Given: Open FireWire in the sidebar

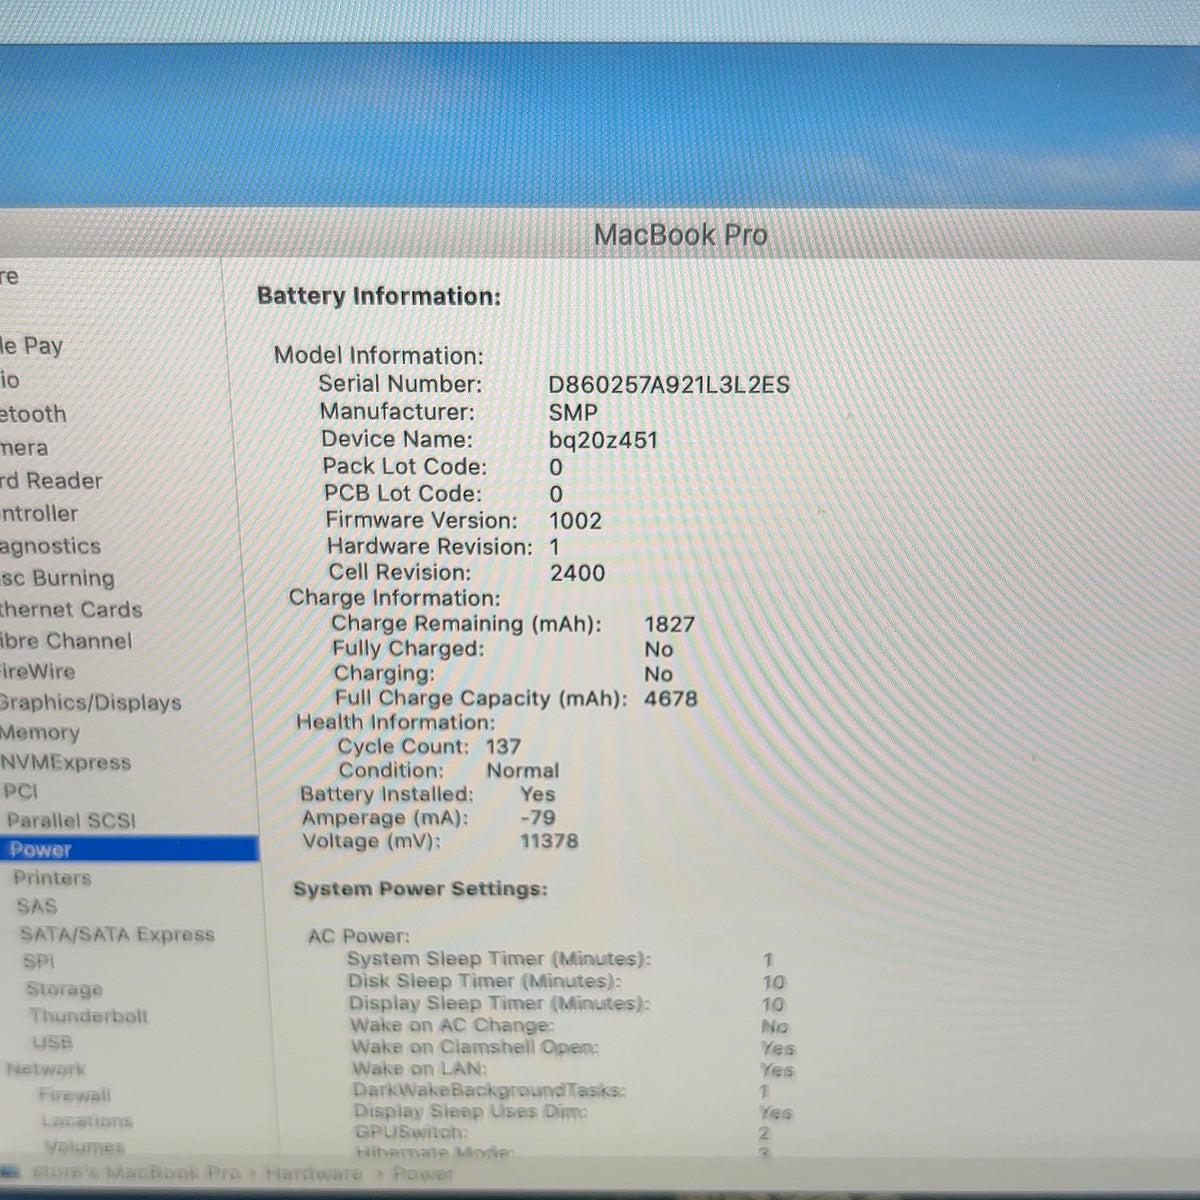Looking at the screenshot, I should point(38,672).
